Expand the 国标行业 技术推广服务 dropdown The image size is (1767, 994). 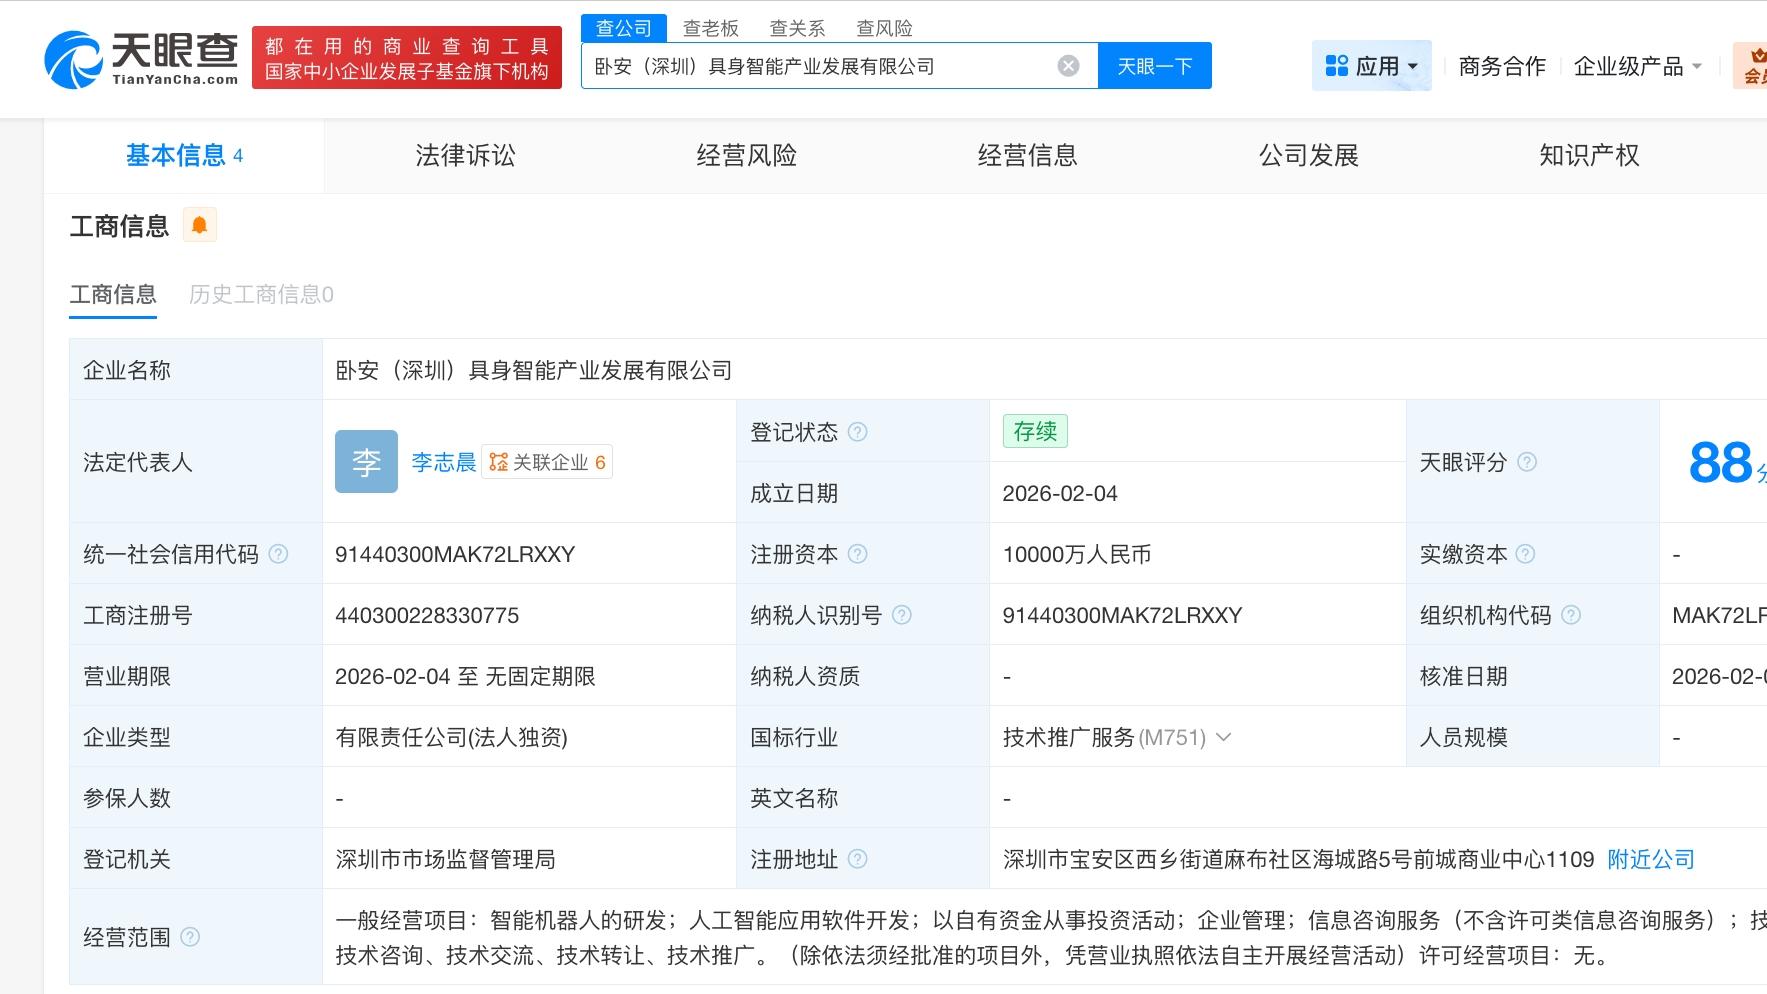coord(1225,738)
